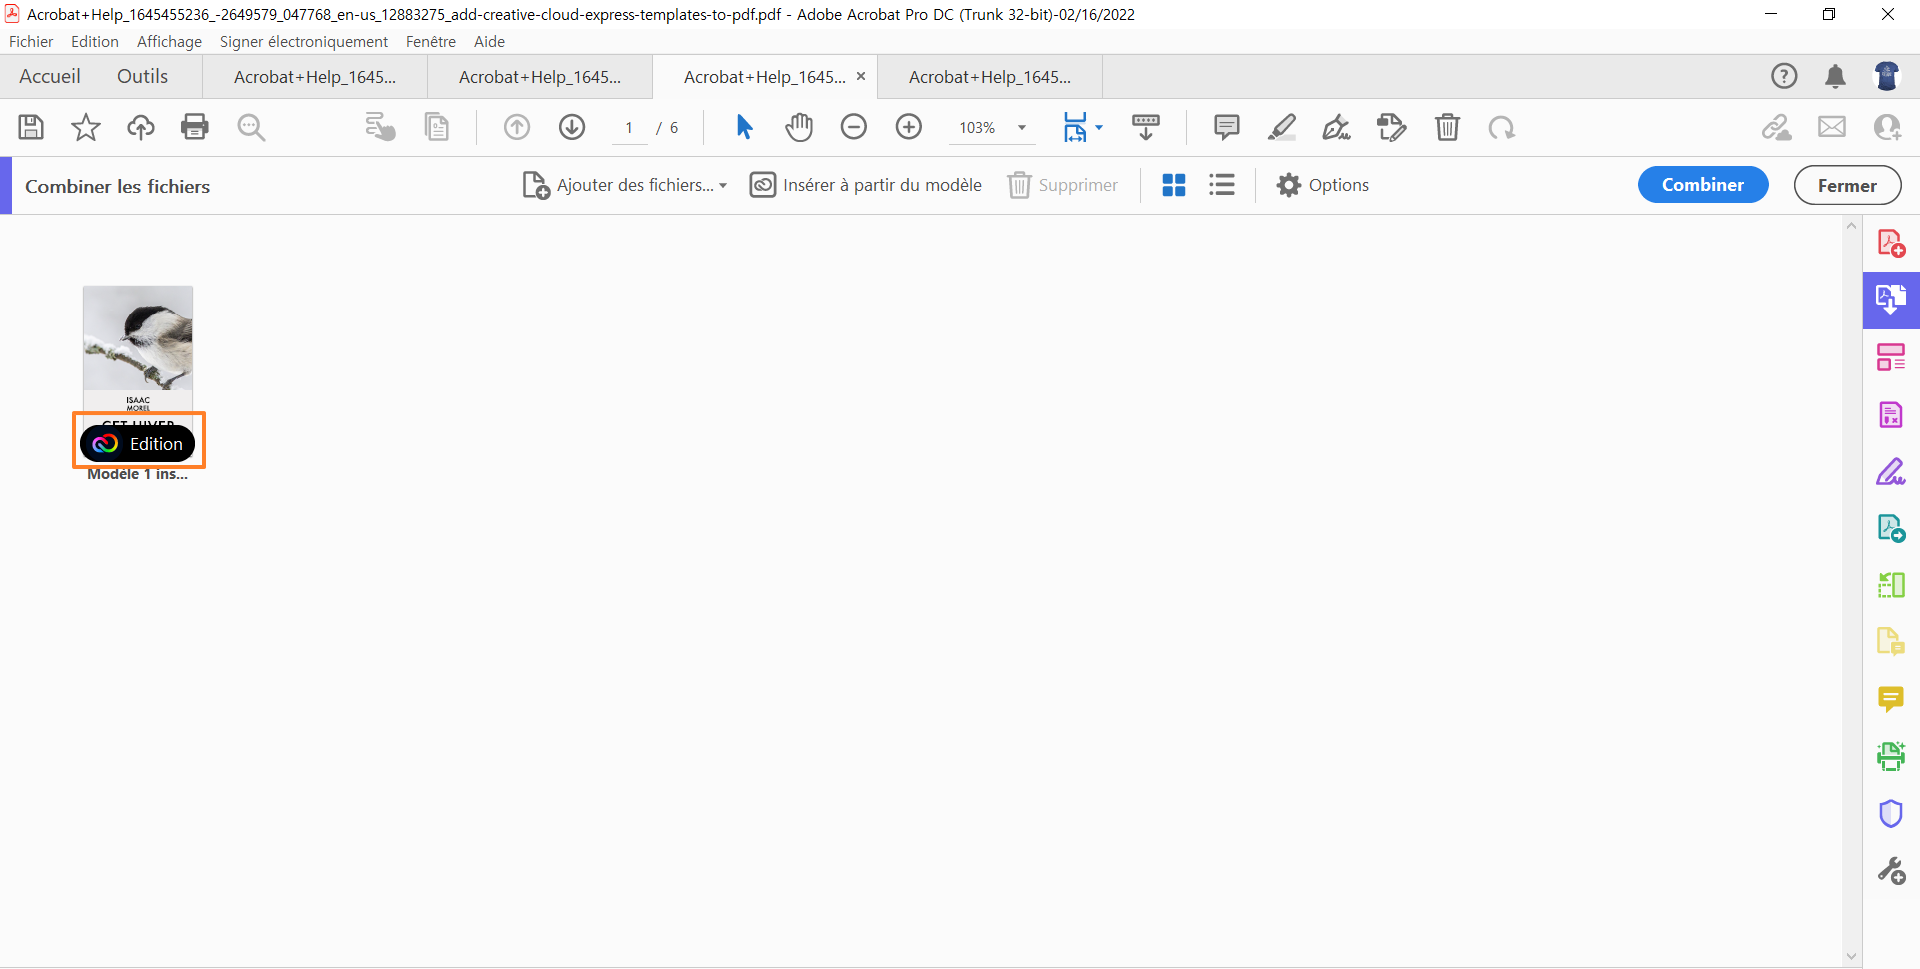Show notifications bell
Image resolution: width=1920 pixels, height=969 pixels.
(x=1835, y=76)
